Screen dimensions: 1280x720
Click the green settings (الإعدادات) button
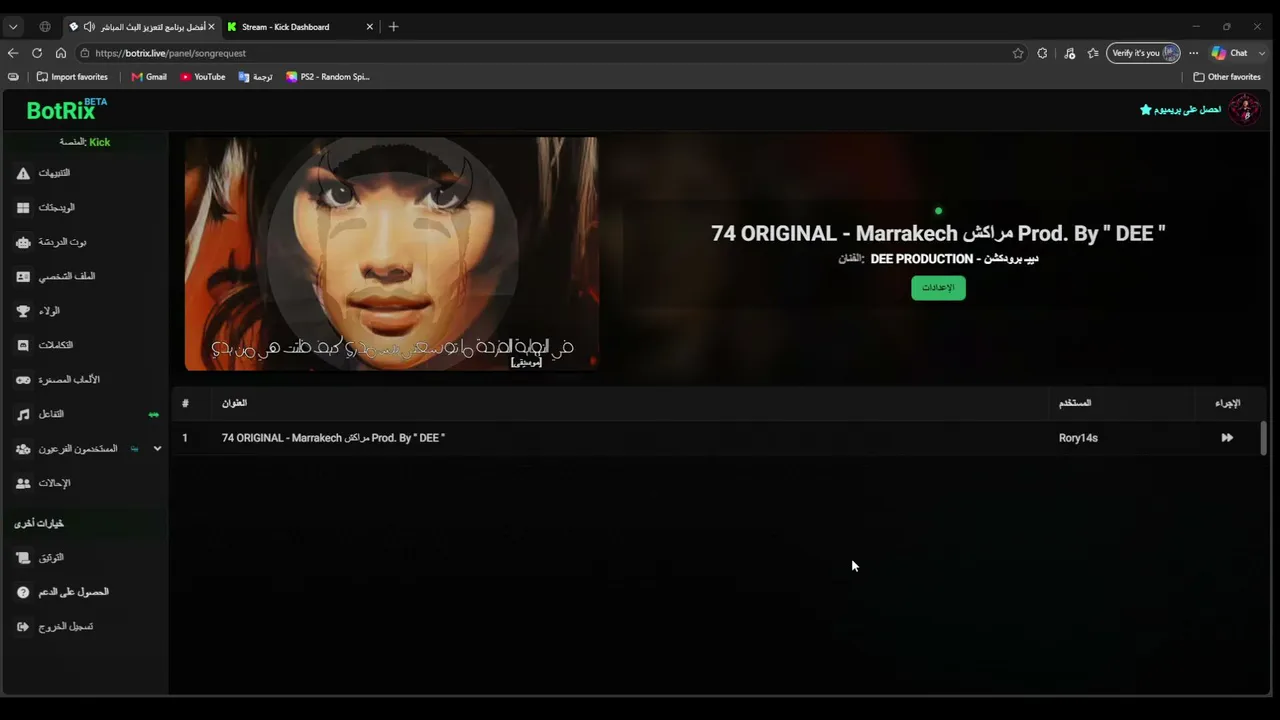[x=938, y=288]
